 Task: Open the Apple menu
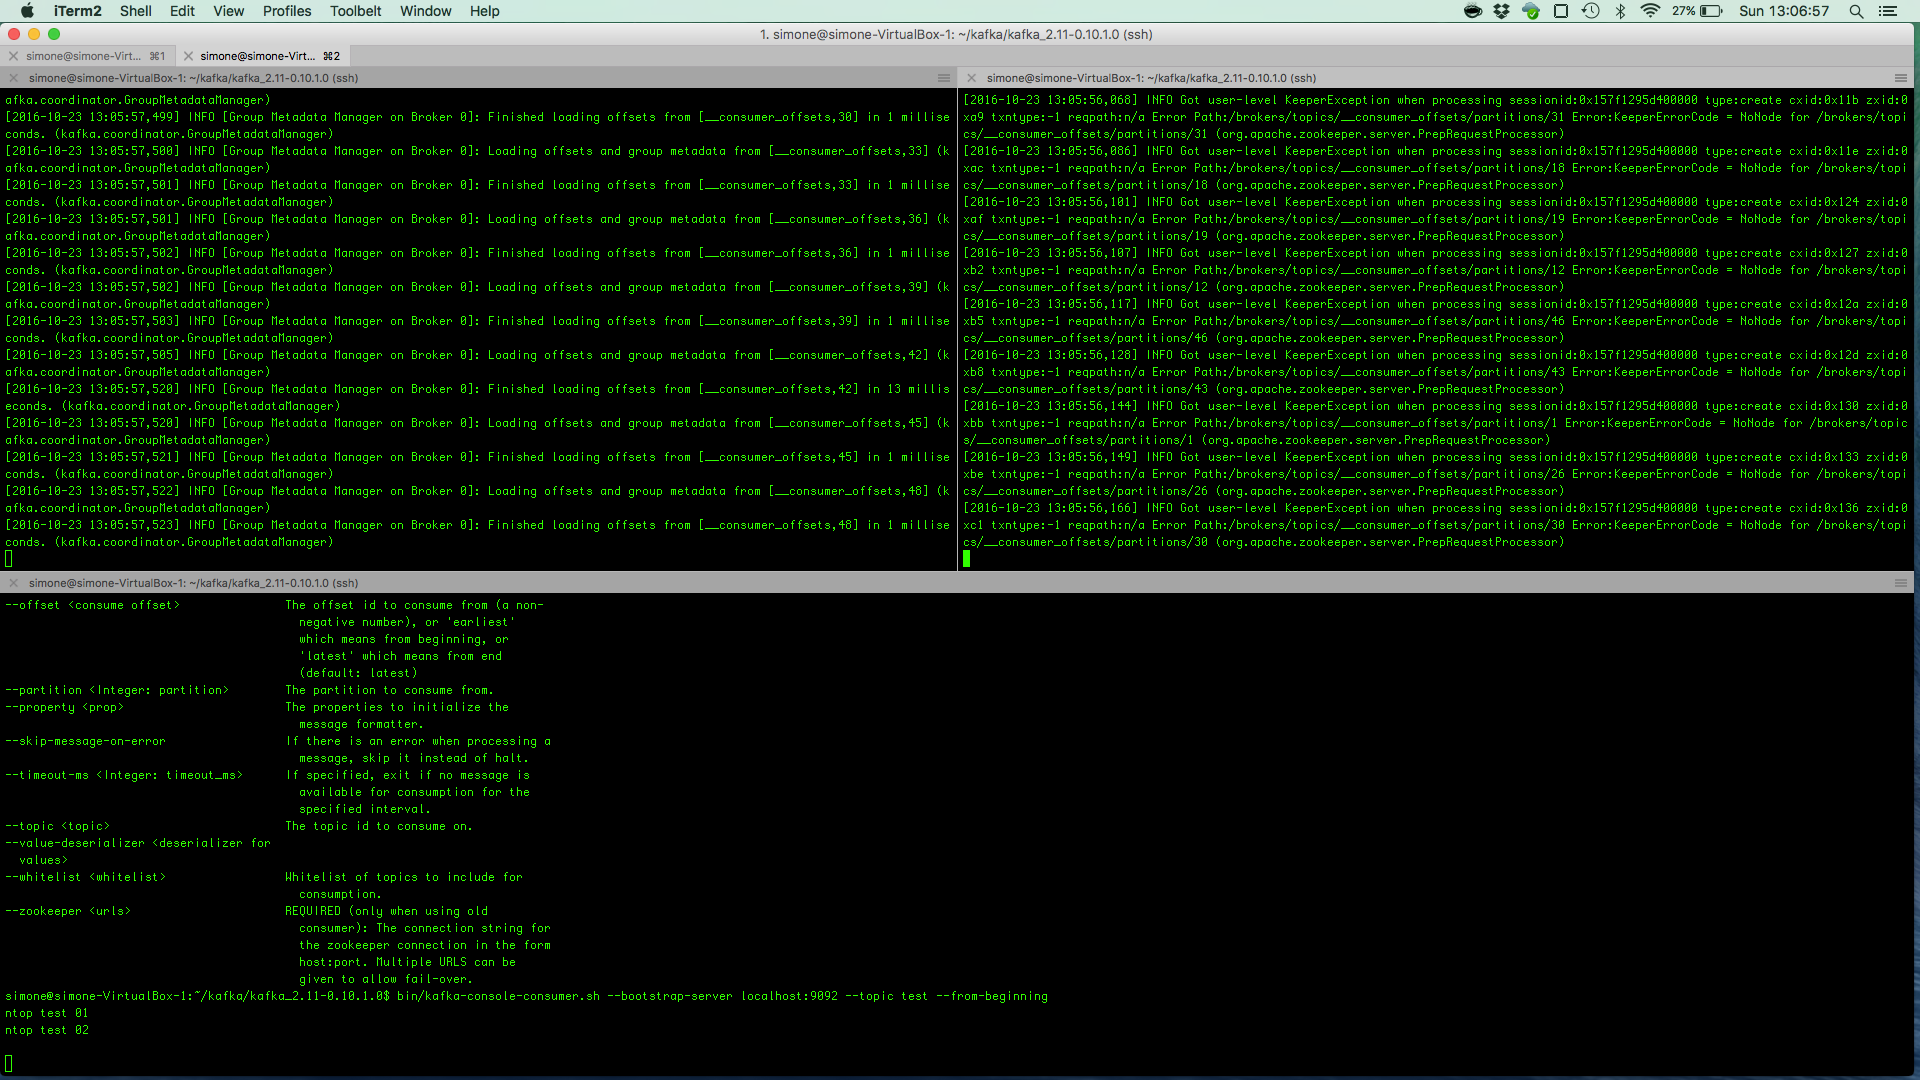coord(27,11)
